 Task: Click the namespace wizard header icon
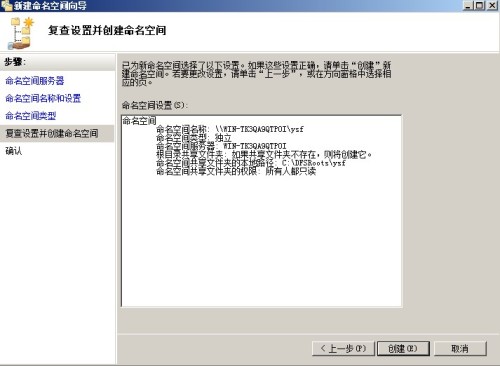click(x=21, y=33)
